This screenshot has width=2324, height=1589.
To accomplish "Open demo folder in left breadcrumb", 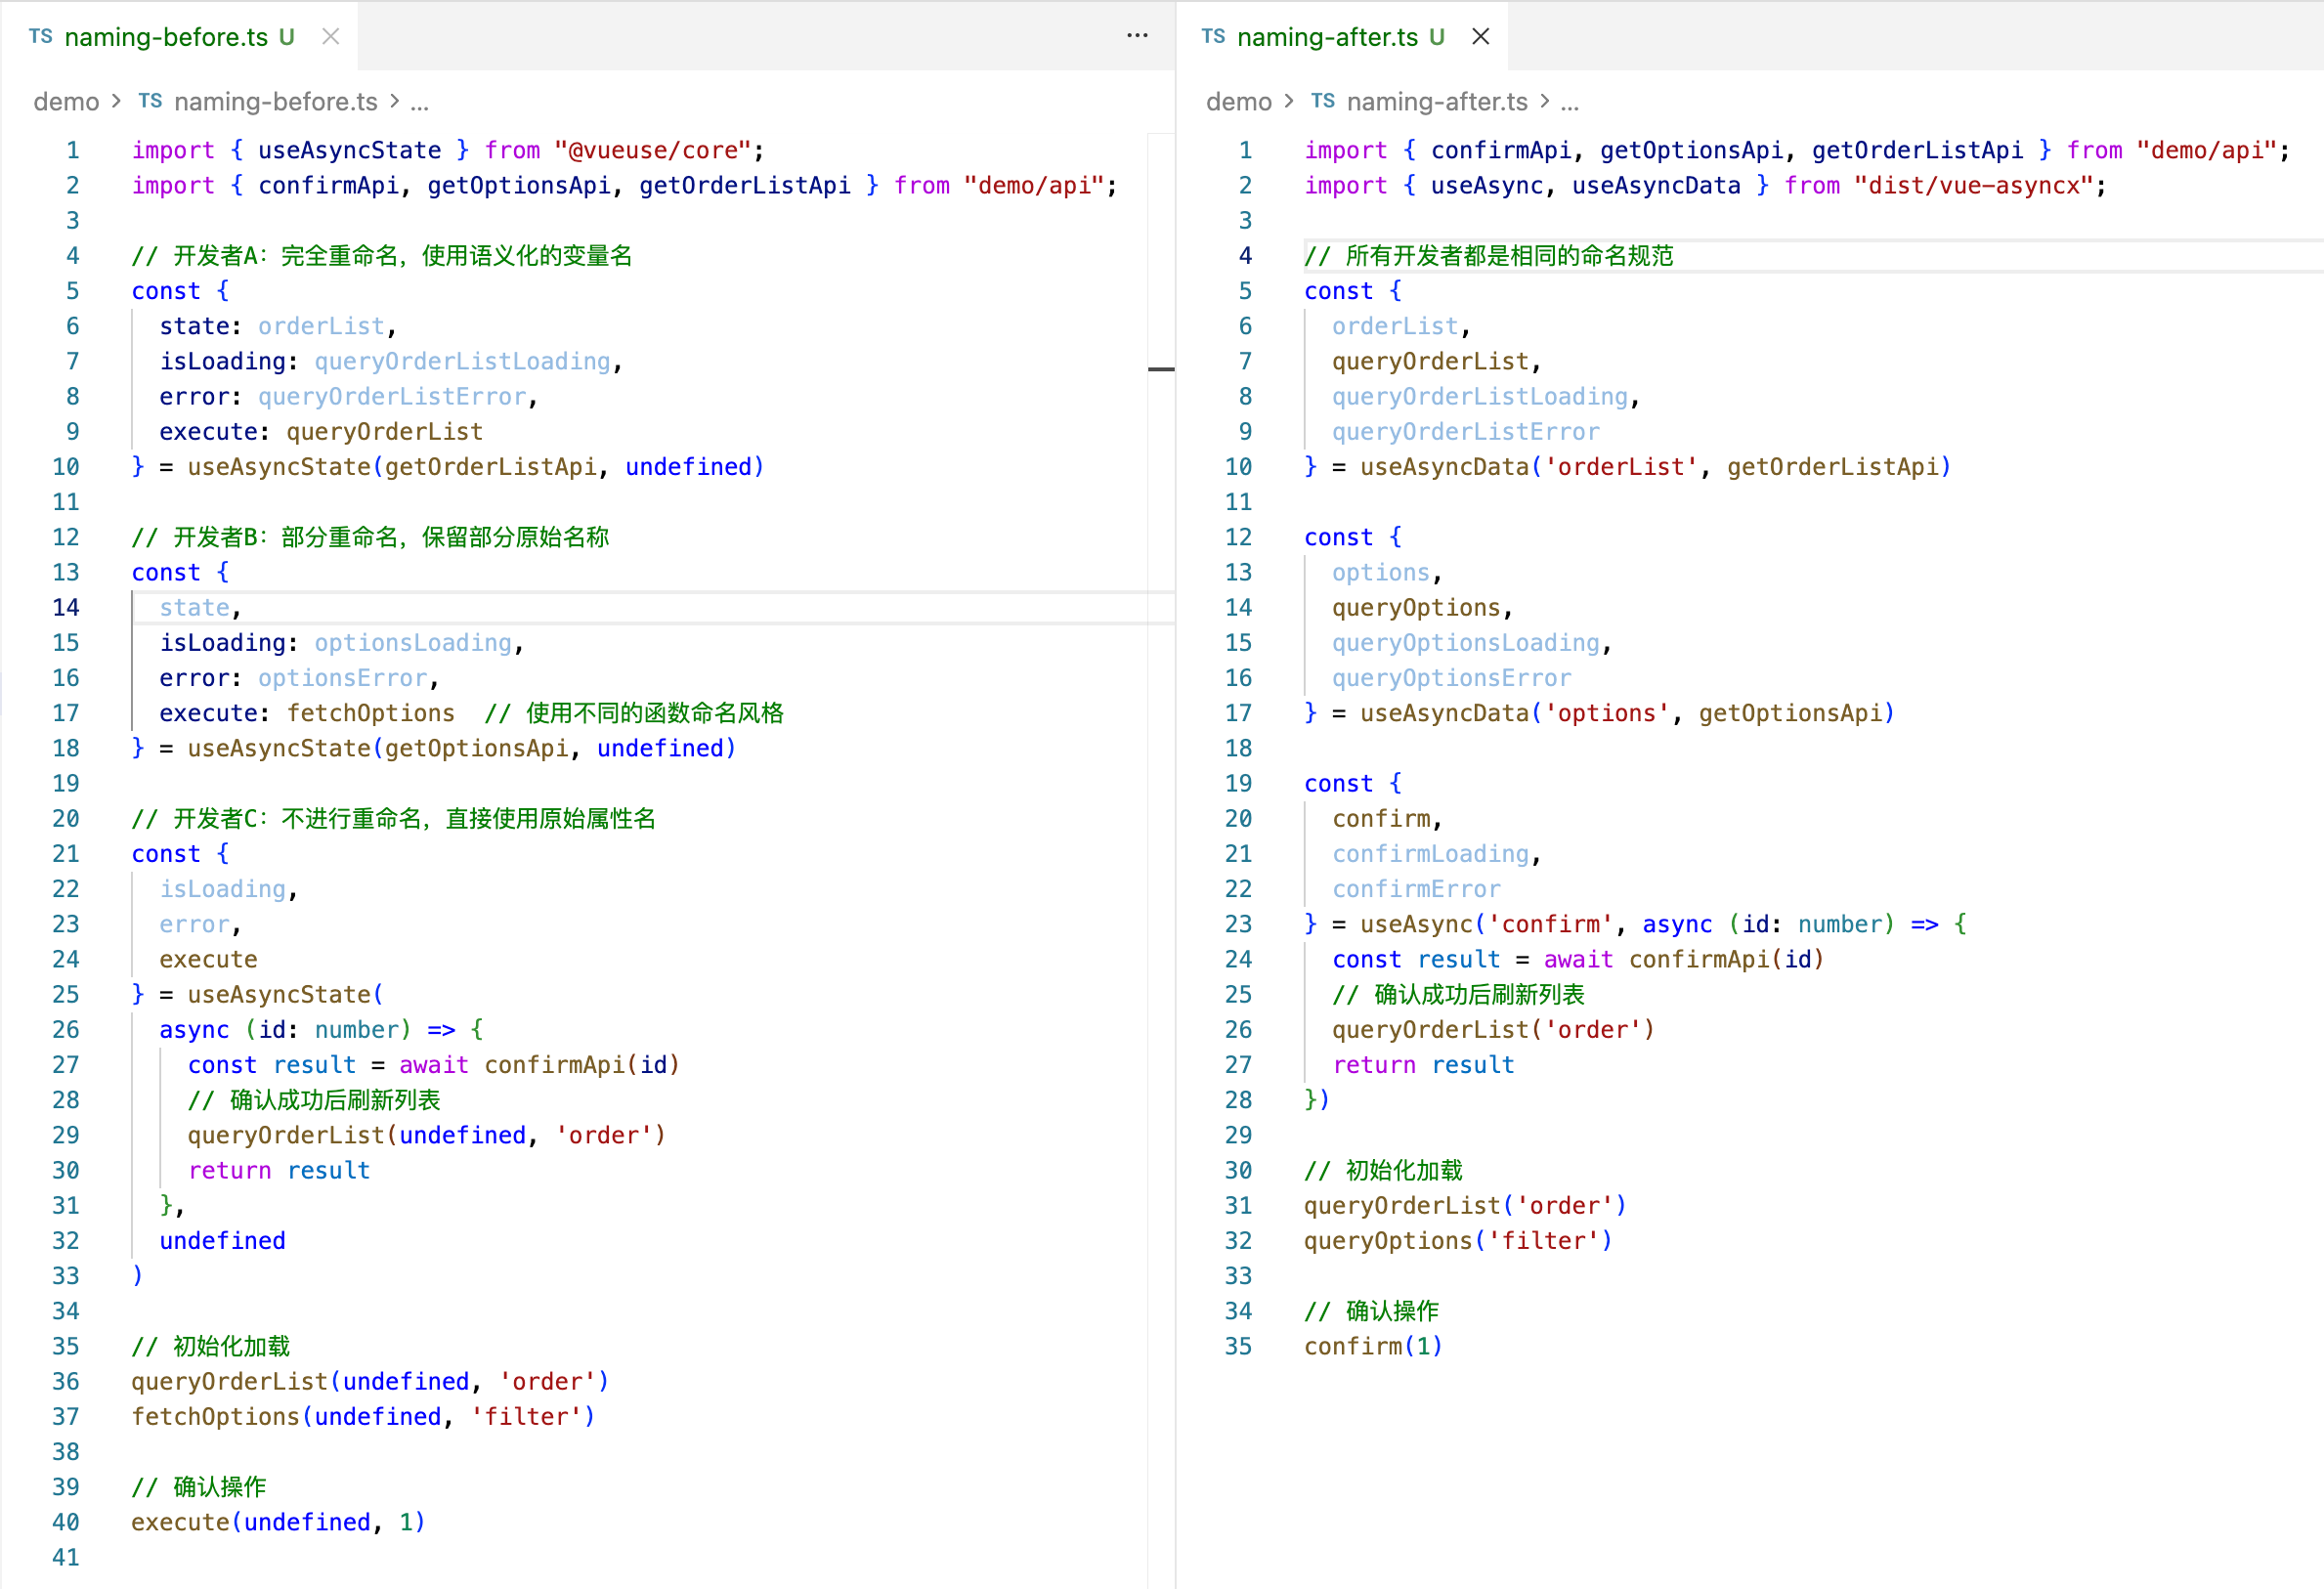I will [66, 102].
